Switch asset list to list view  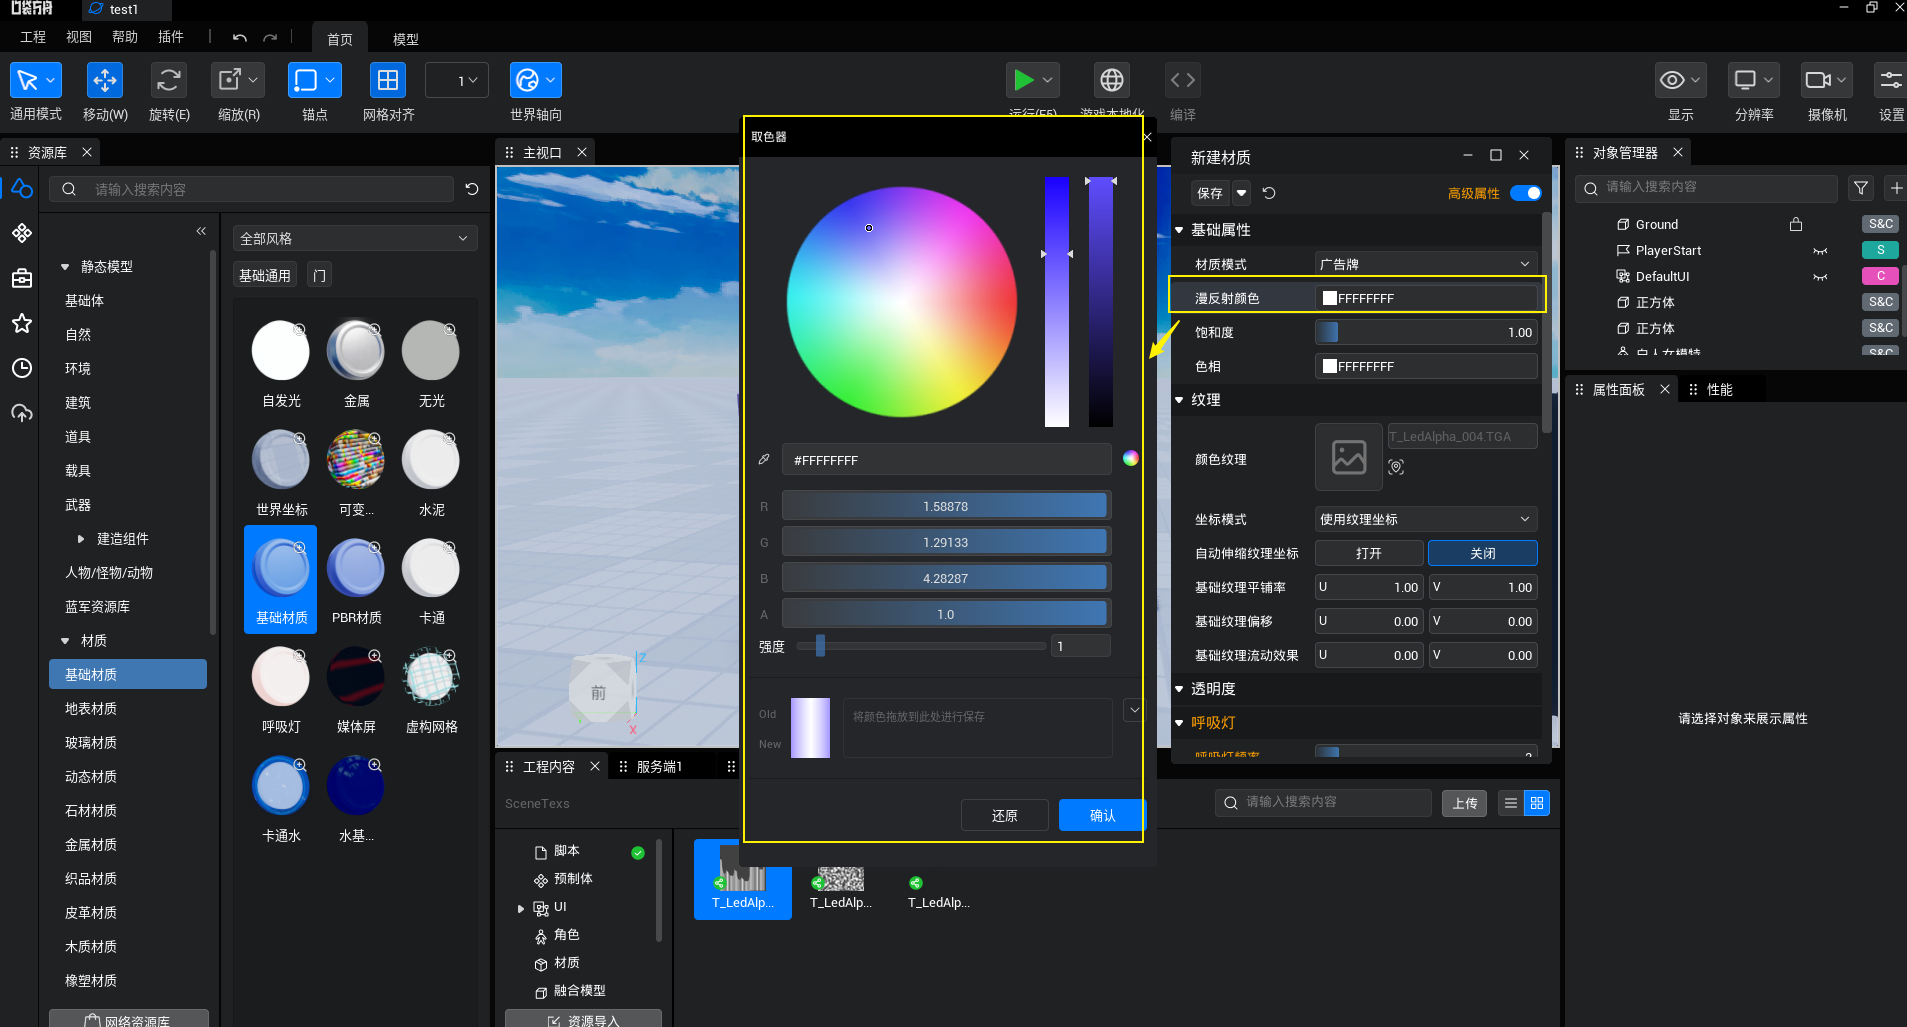point(1511,803)
